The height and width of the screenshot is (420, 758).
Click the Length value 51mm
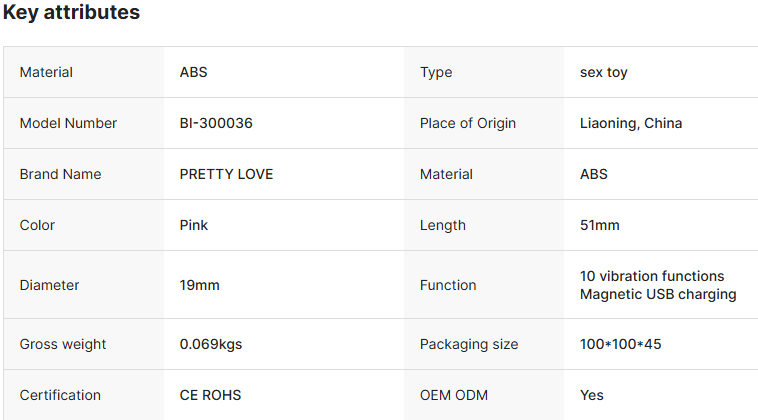pyautogui.click(x=600, y=225)
